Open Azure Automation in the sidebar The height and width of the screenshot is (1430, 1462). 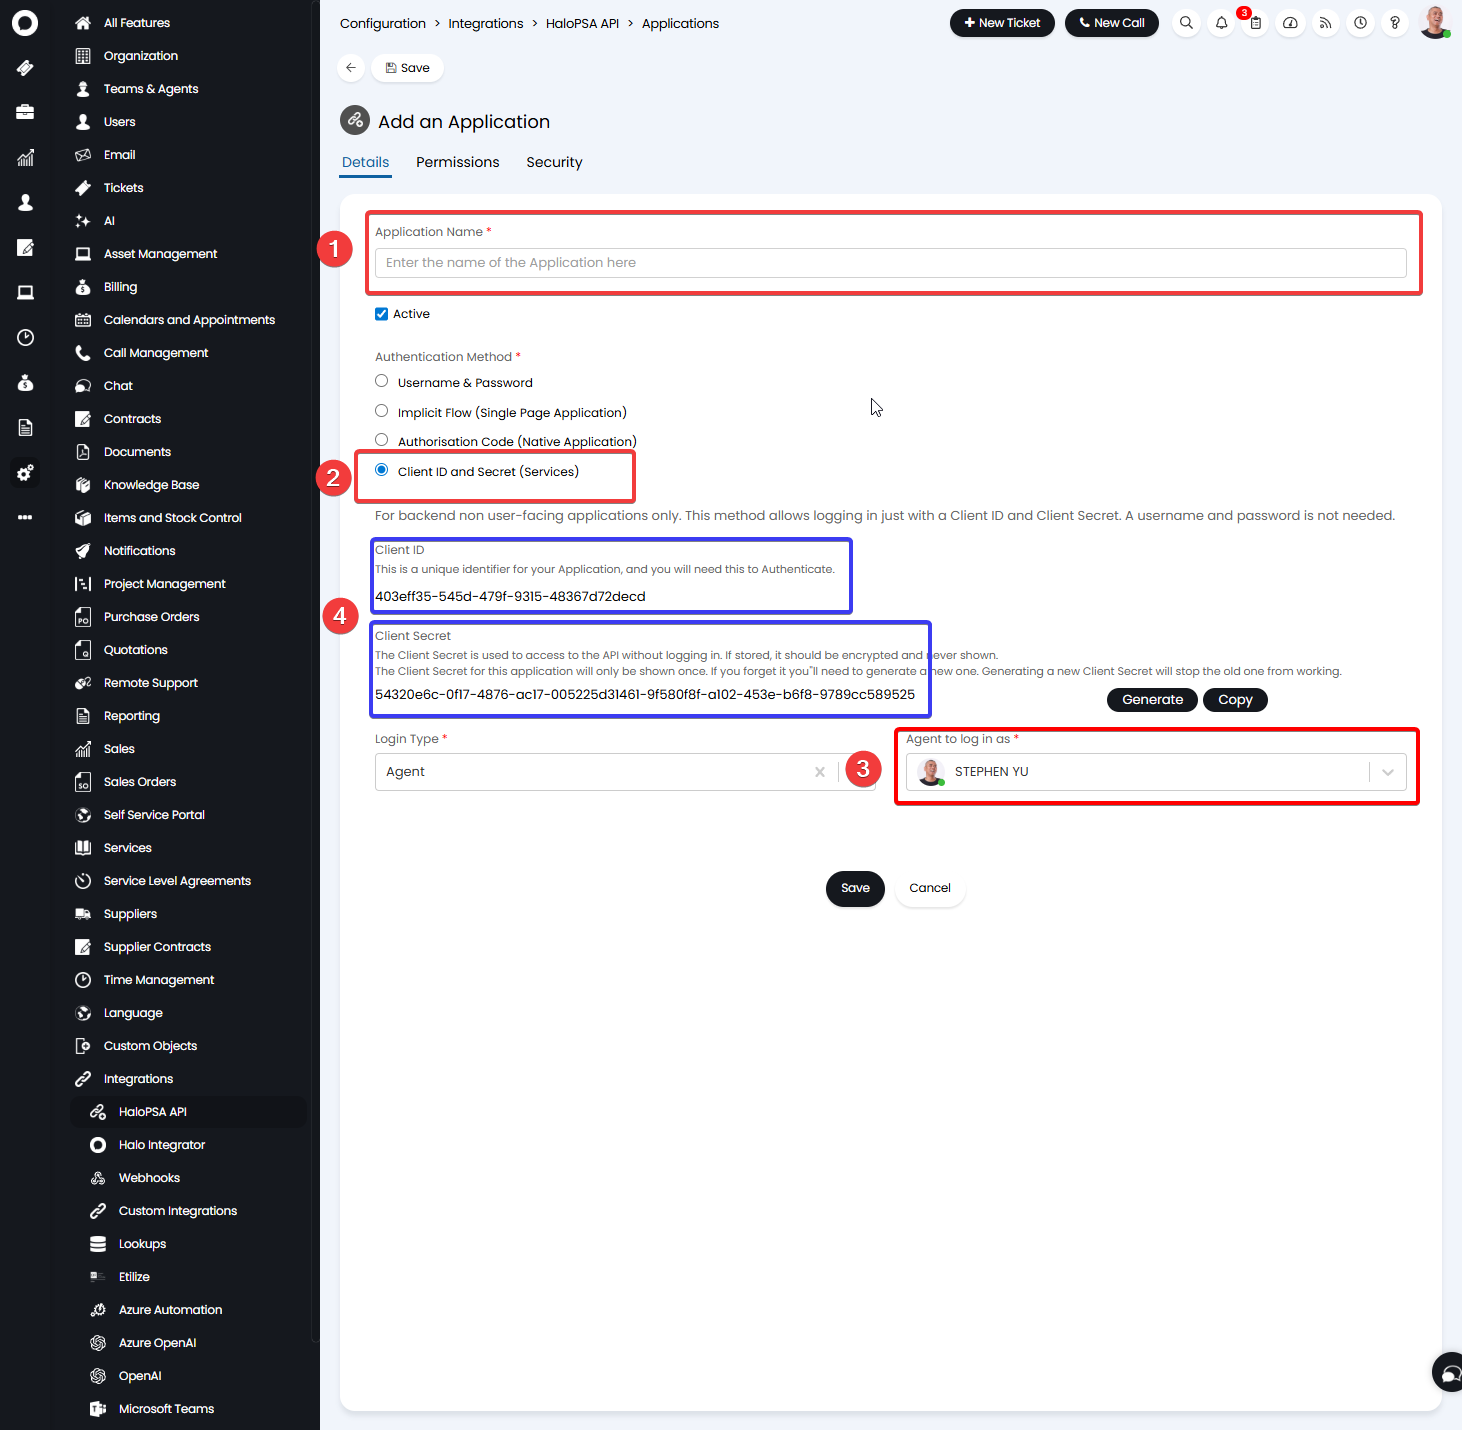tap(170, 1310)
